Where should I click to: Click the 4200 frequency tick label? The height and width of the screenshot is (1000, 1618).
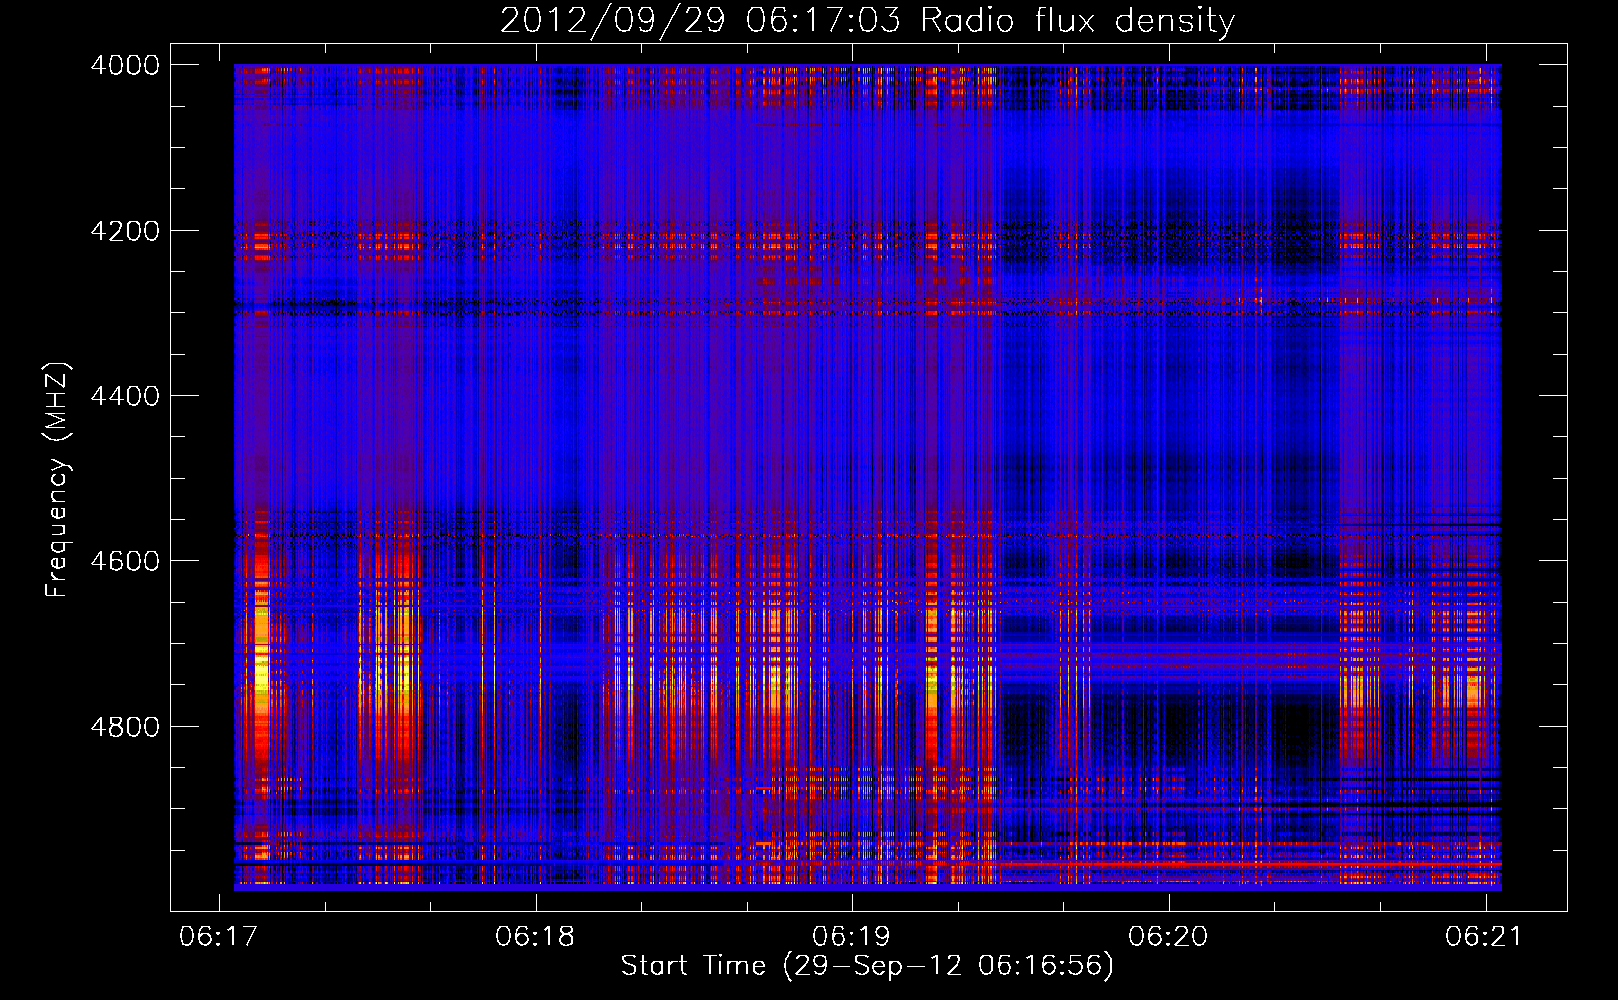tap(125, 231)
